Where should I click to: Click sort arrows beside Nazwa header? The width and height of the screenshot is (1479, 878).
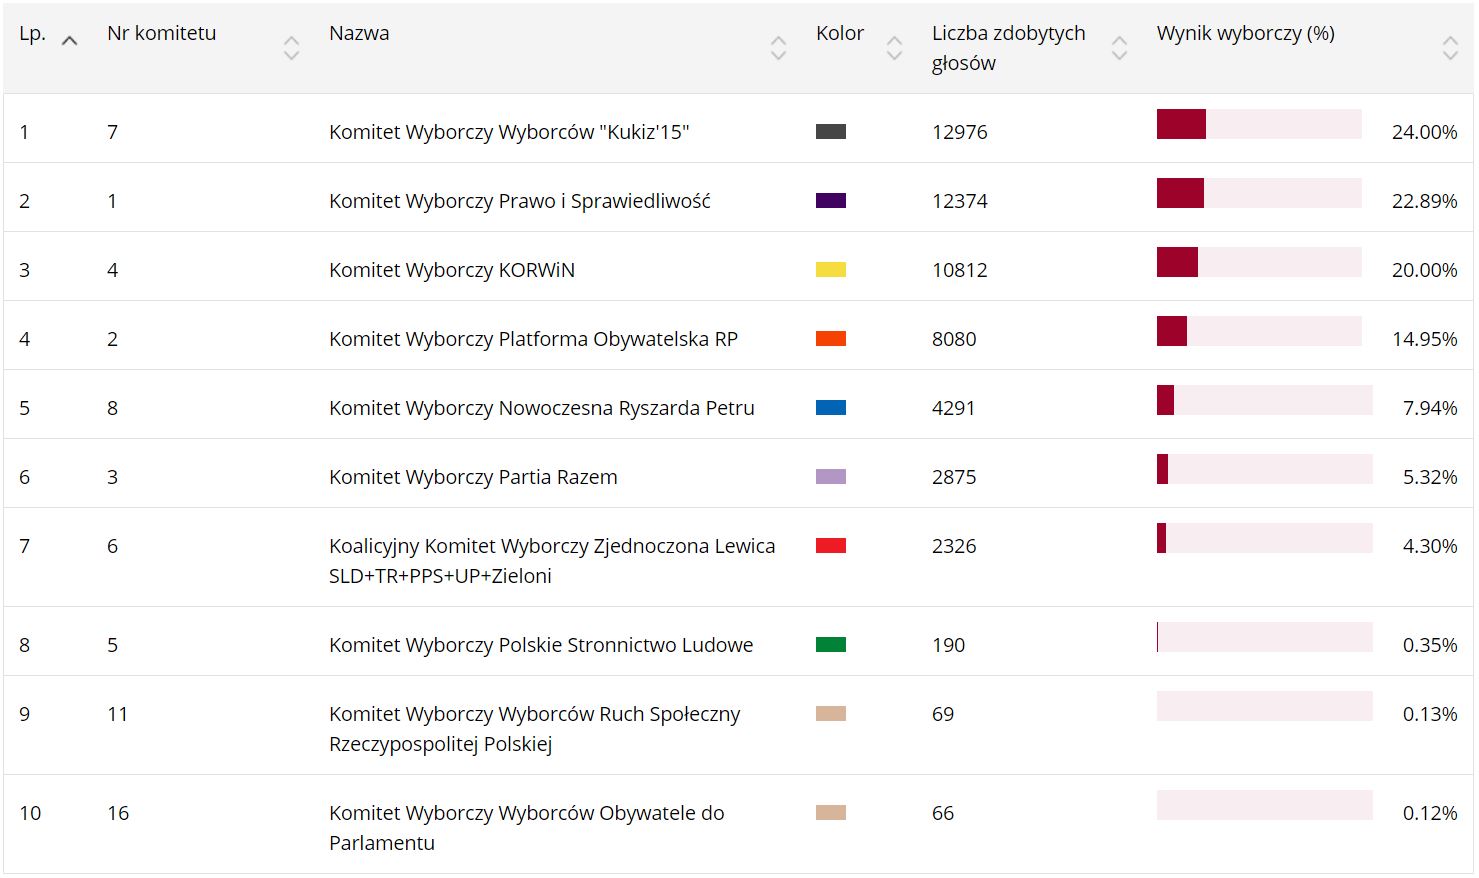778,47
